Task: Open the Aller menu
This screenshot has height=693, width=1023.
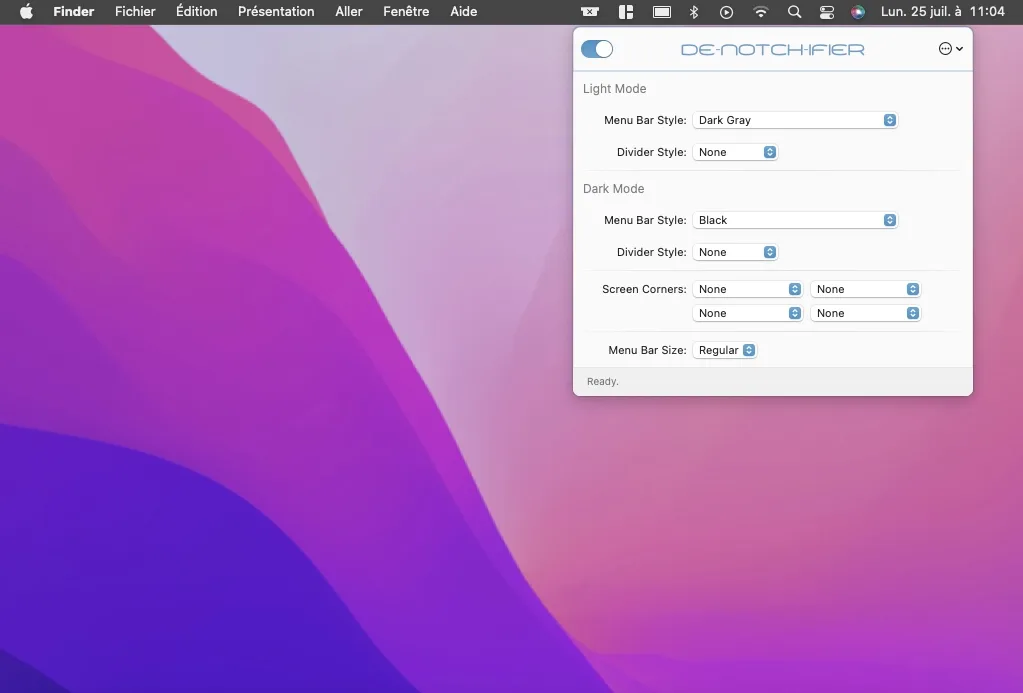Action: coord(348,12)
